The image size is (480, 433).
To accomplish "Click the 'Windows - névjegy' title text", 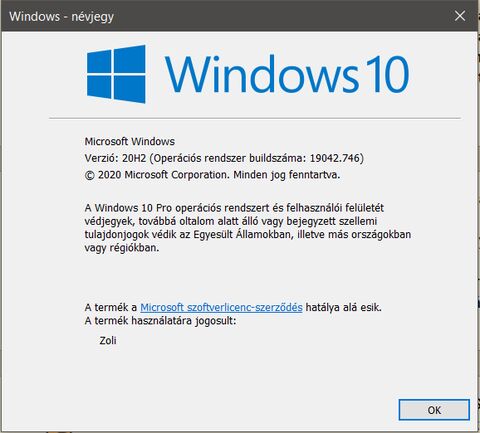I will 62,16.
